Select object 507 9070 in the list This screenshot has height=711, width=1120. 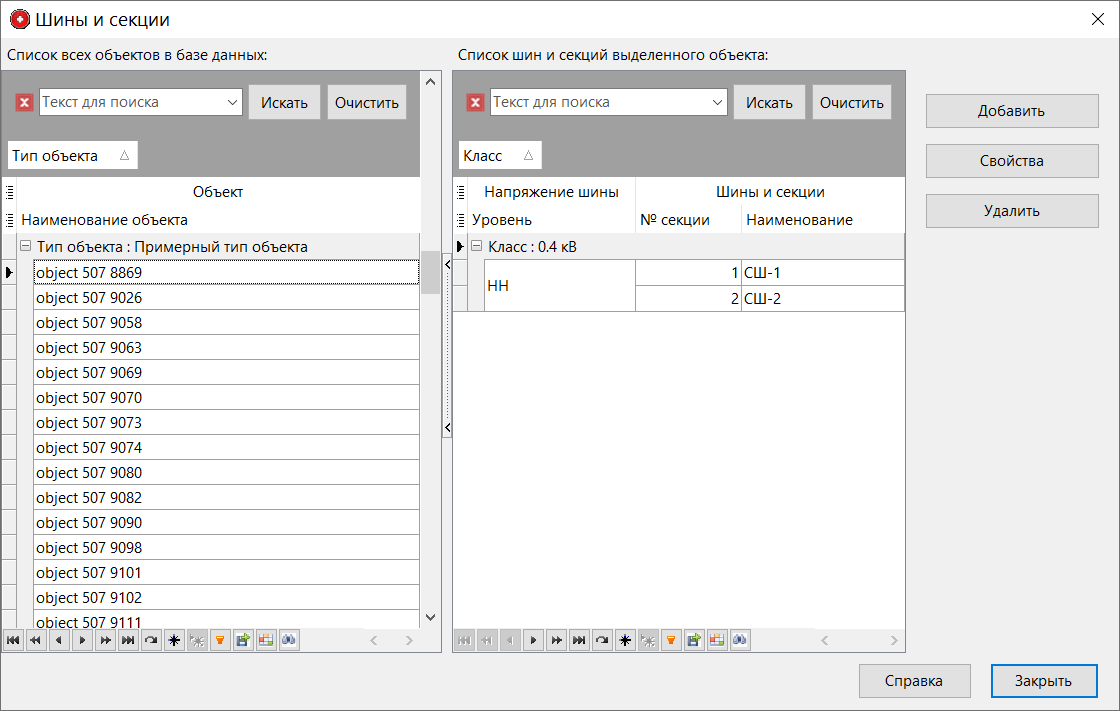pos(225,398)
